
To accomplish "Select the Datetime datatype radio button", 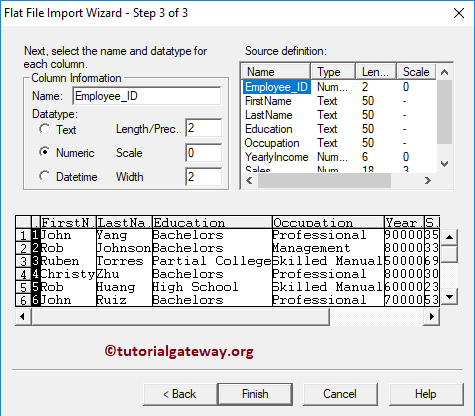I will coord(44,176).
